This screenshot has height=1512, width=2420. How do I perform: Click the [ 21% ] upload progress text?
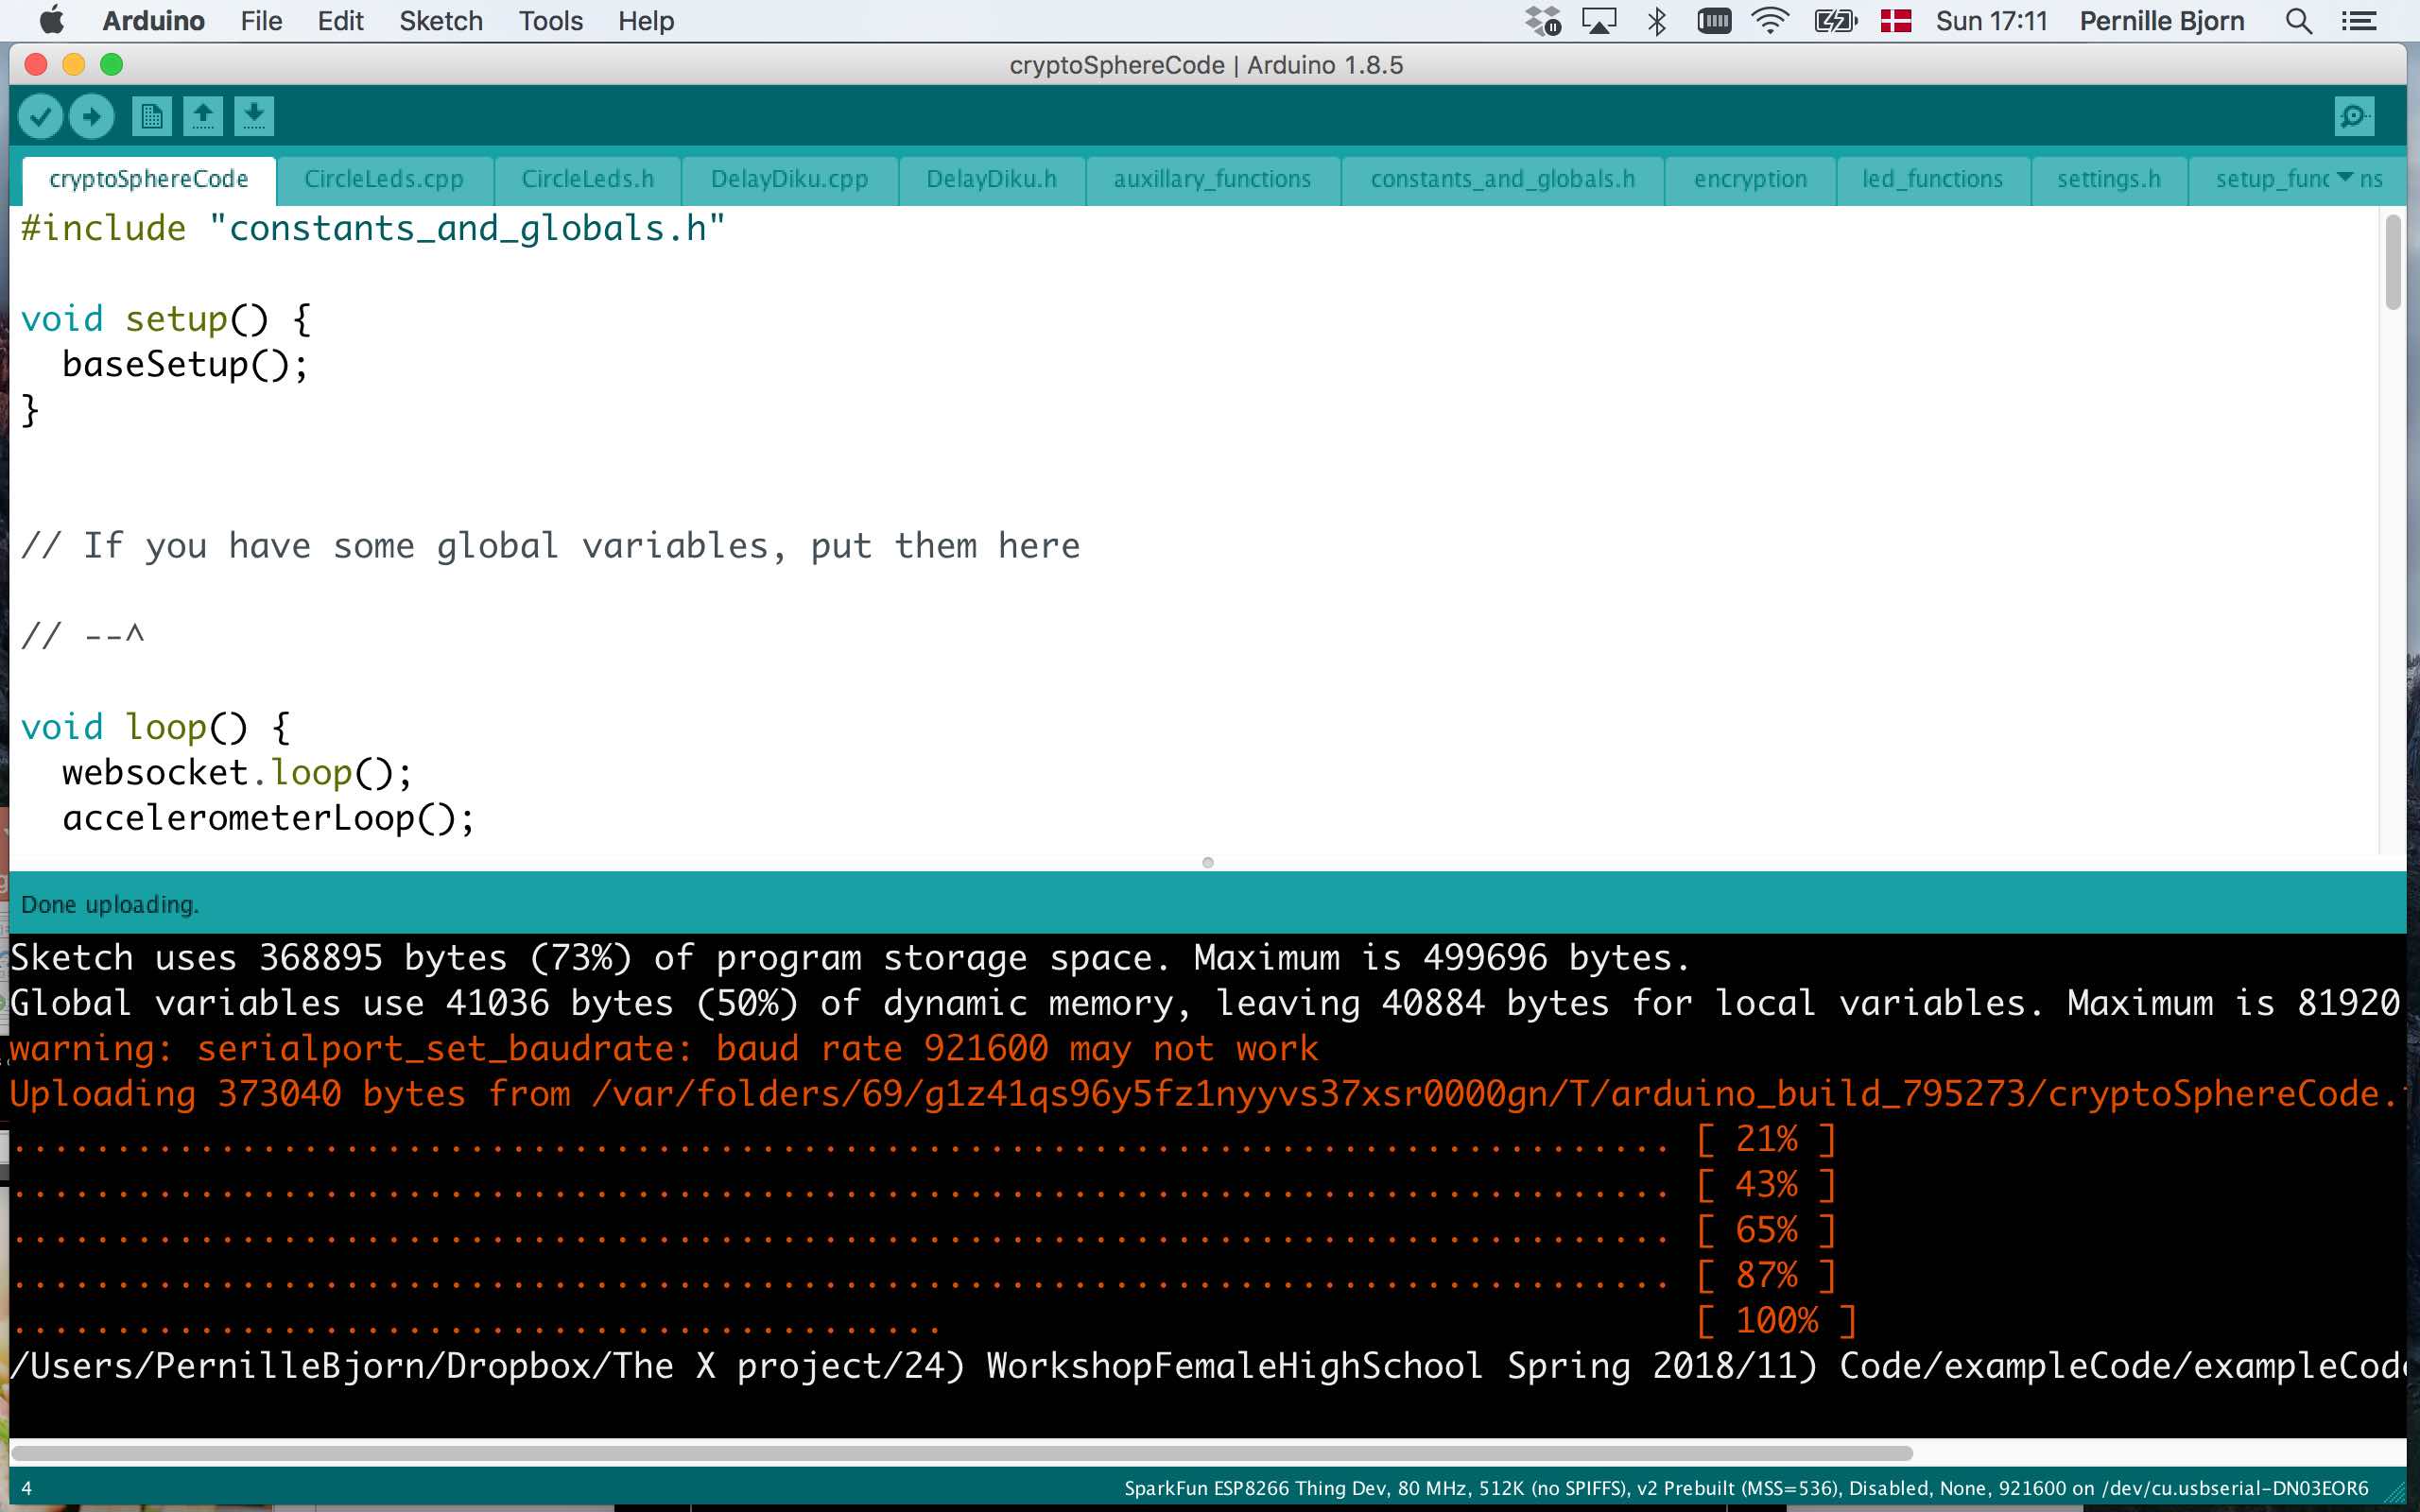pyautogui.click(x=1766, y=1140)
